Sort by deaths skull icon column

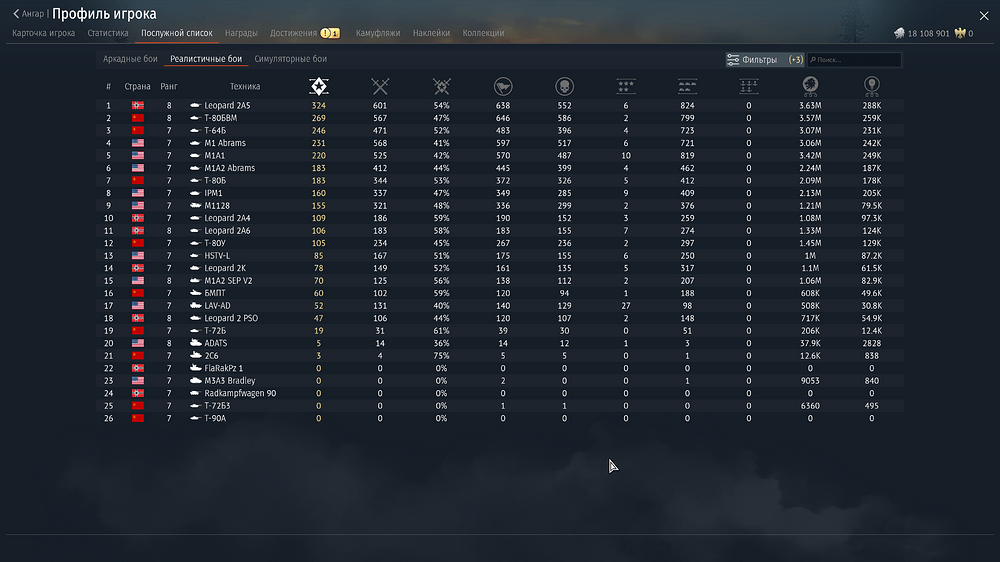pos(564,86)
